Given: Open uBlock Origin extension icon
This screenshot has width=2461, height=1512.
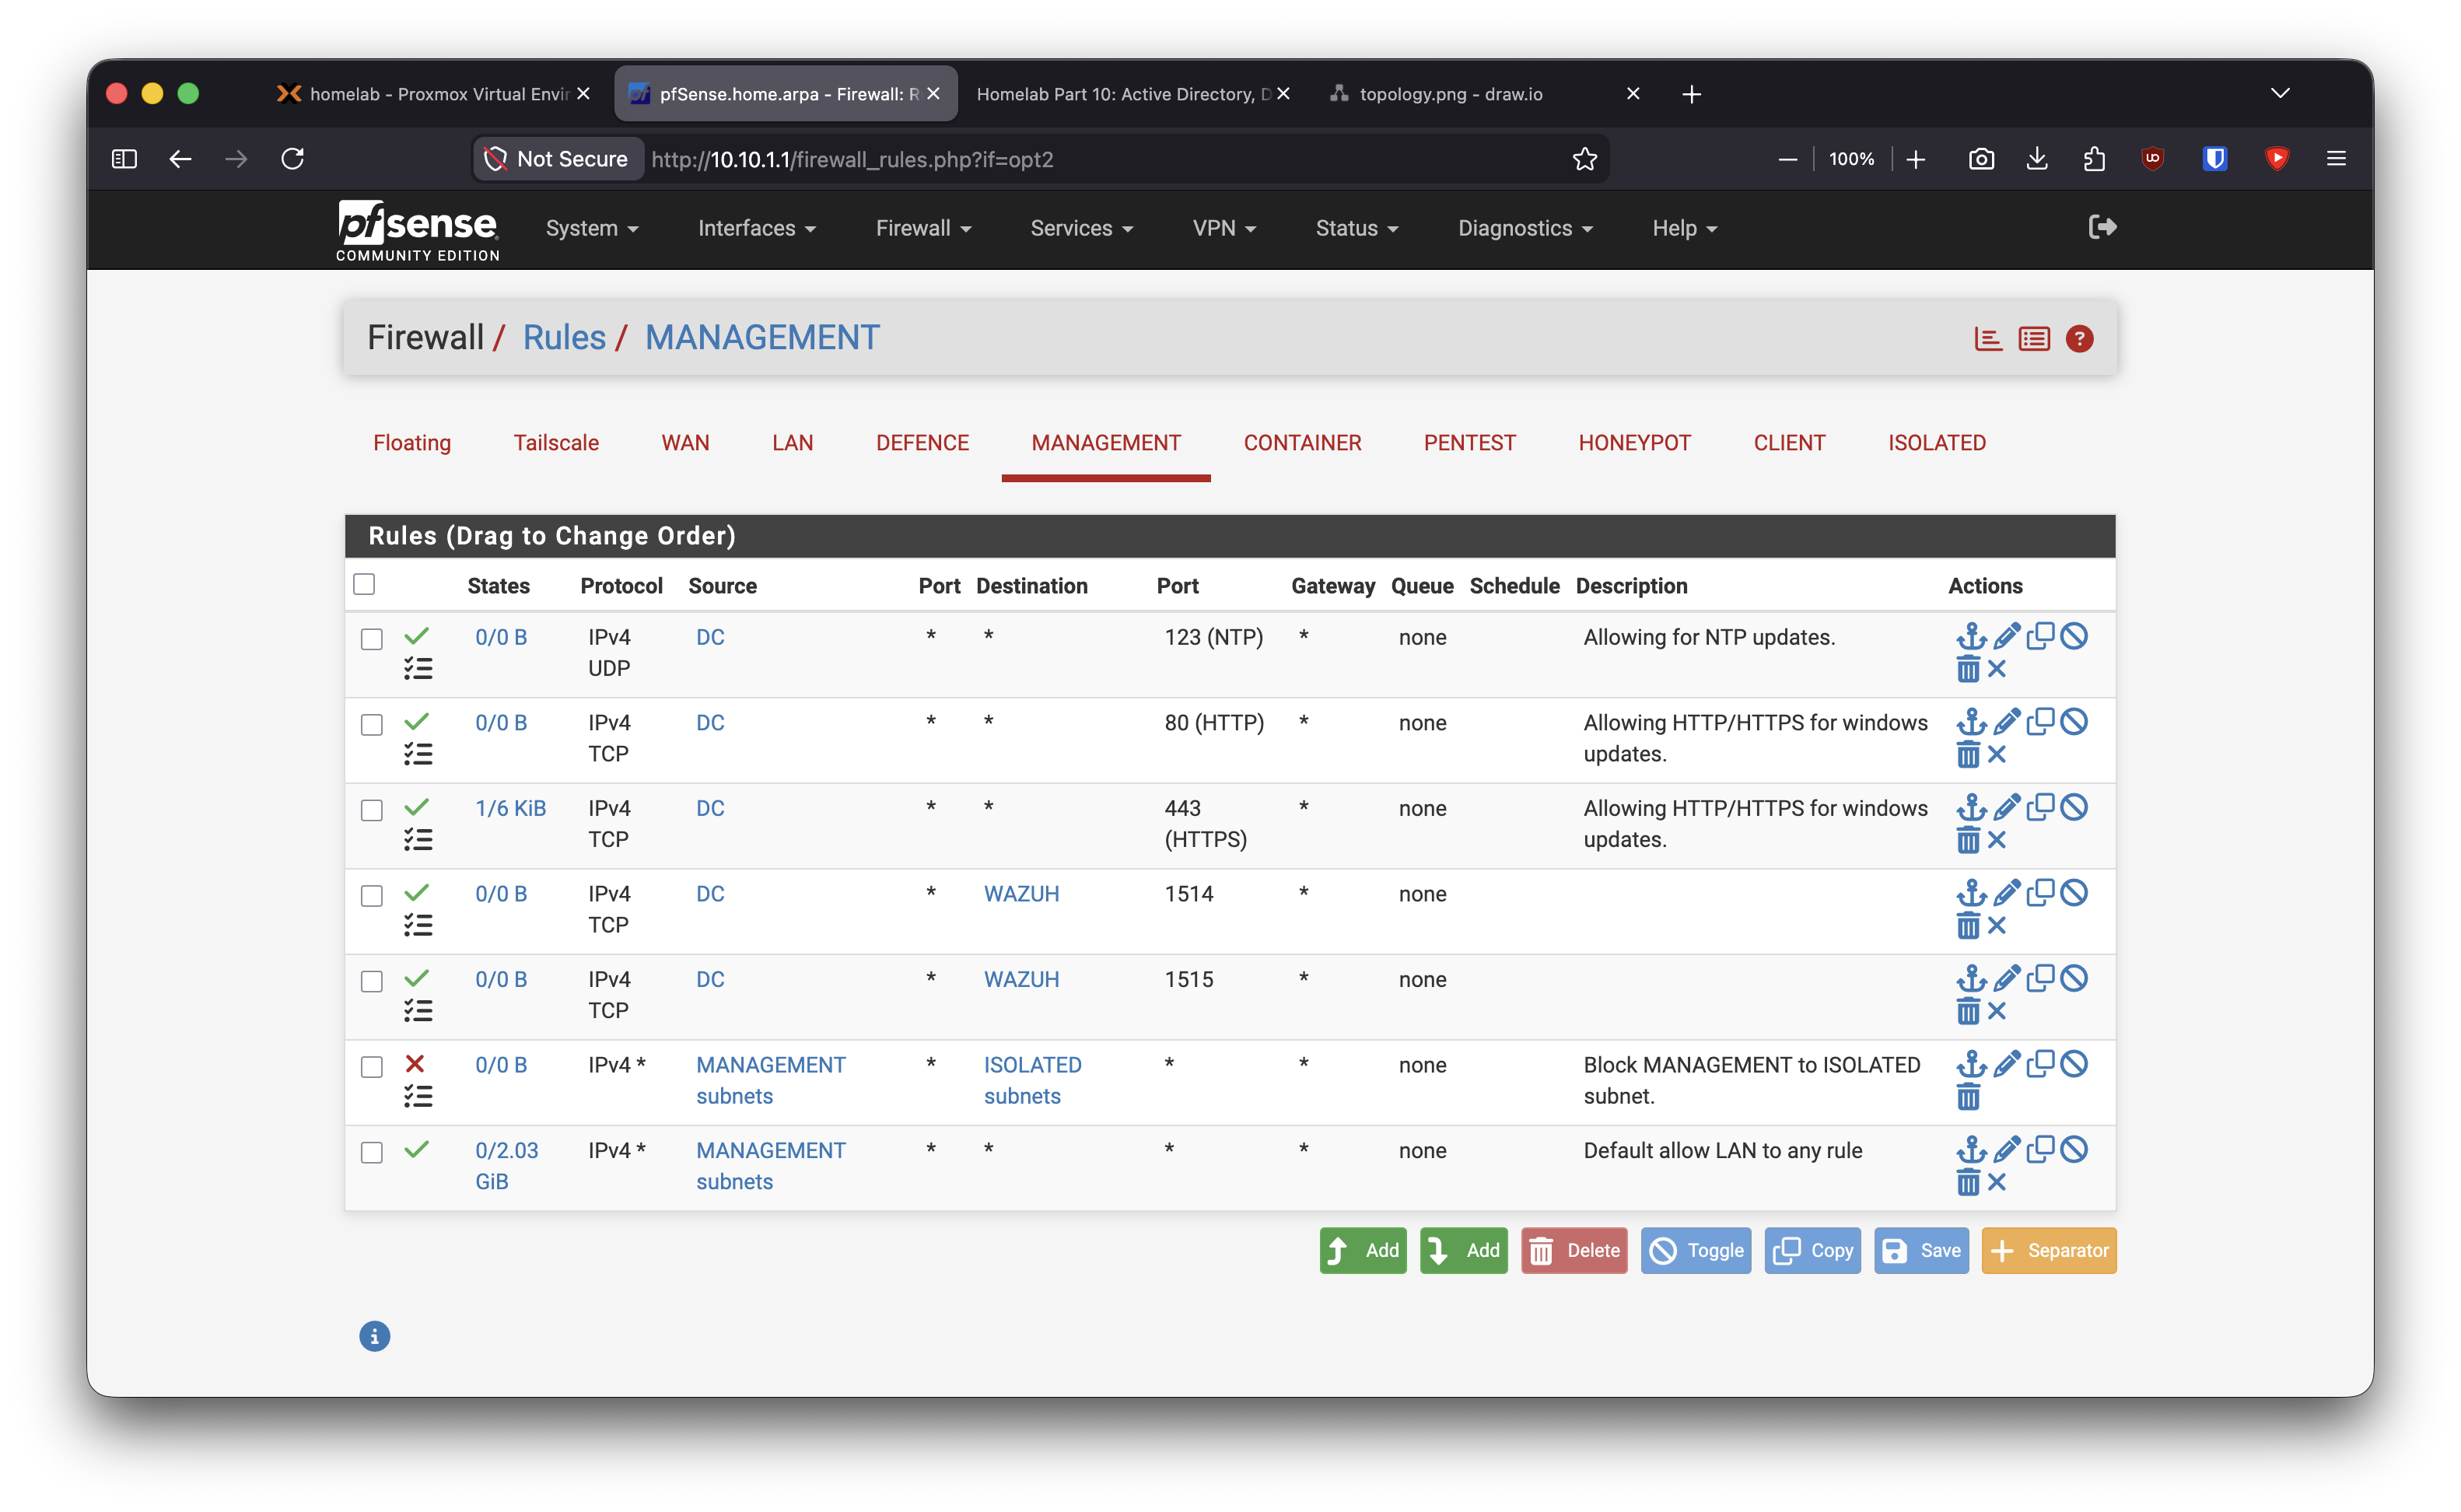Looking at the screenshot, I should (x=2152, y=158).
